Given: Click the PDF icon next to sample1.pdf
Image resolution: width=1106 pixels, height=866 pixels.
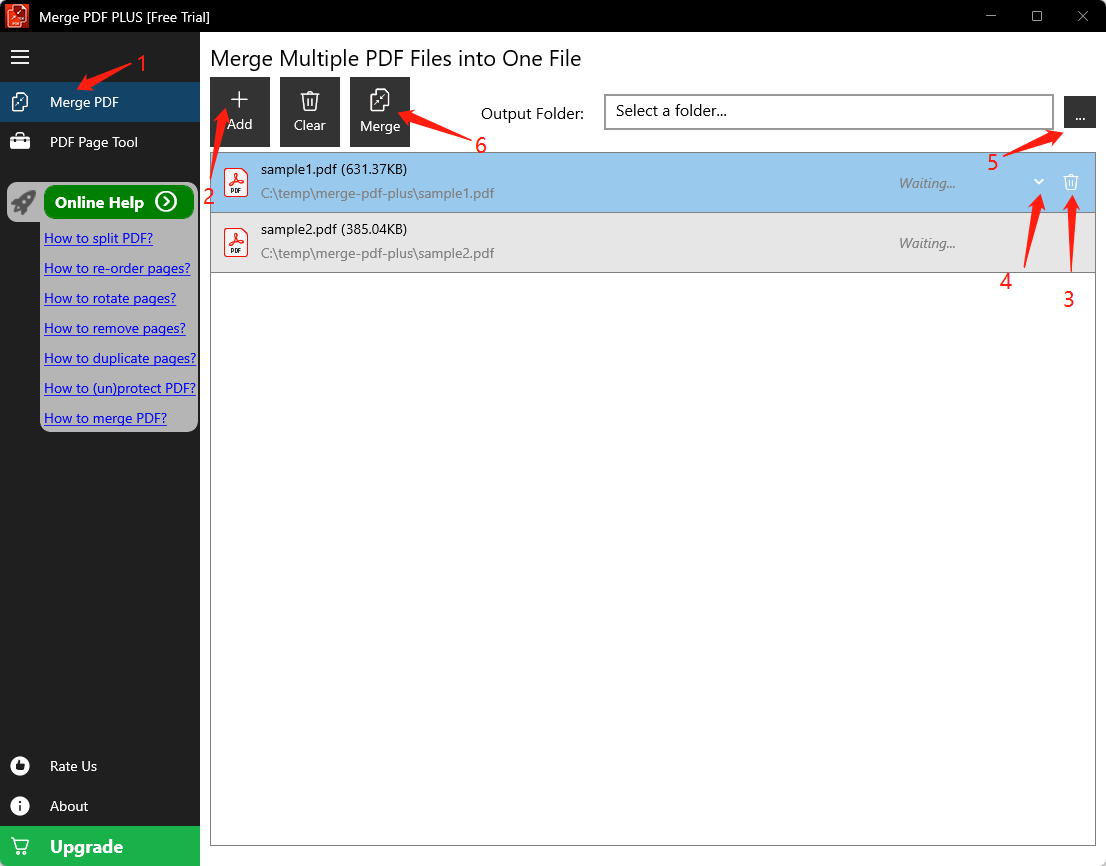Looking at the screenshot, I should pyautogui.click(x=235, y=182).
